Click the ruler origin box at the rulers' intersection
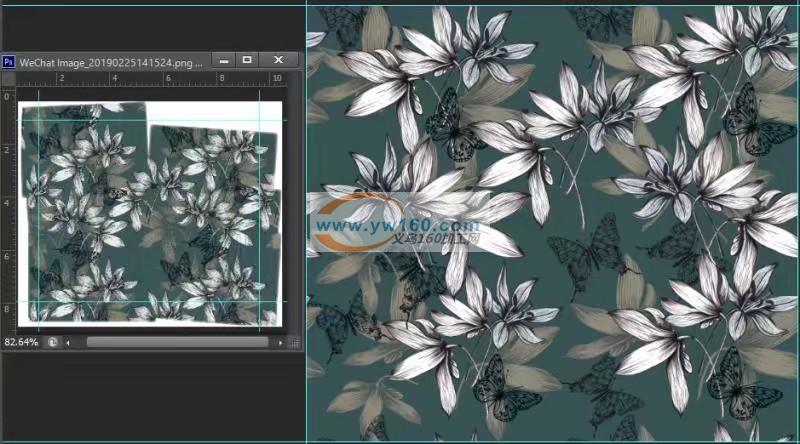This screenshot has height=444, width=800. pyautogui.click(x=8, y=78)
